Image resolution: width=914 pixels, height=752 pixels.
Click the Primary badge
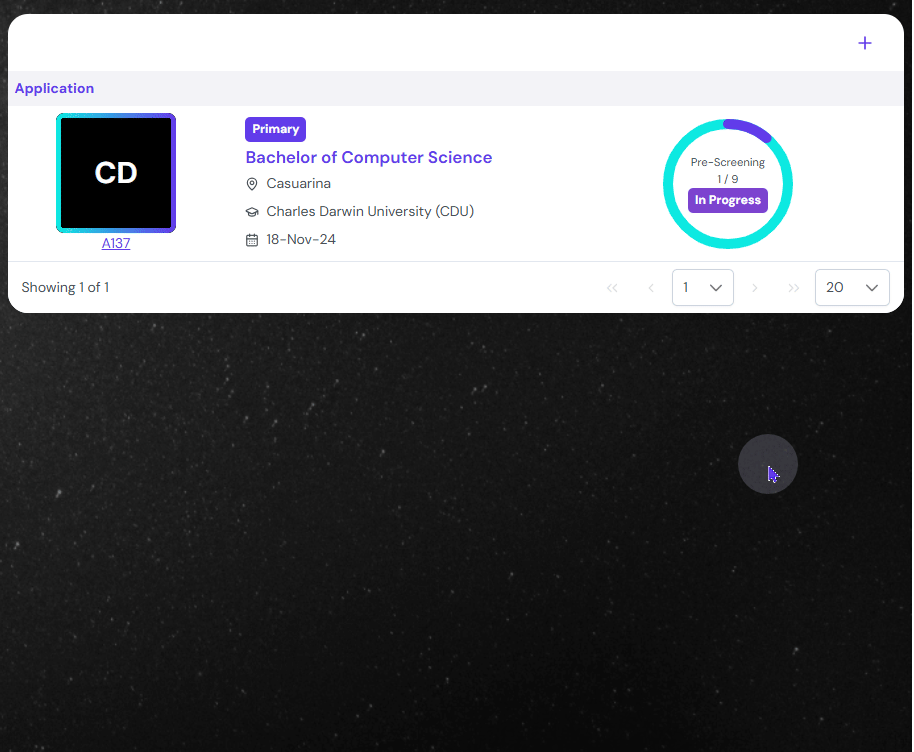click(275, 129)
